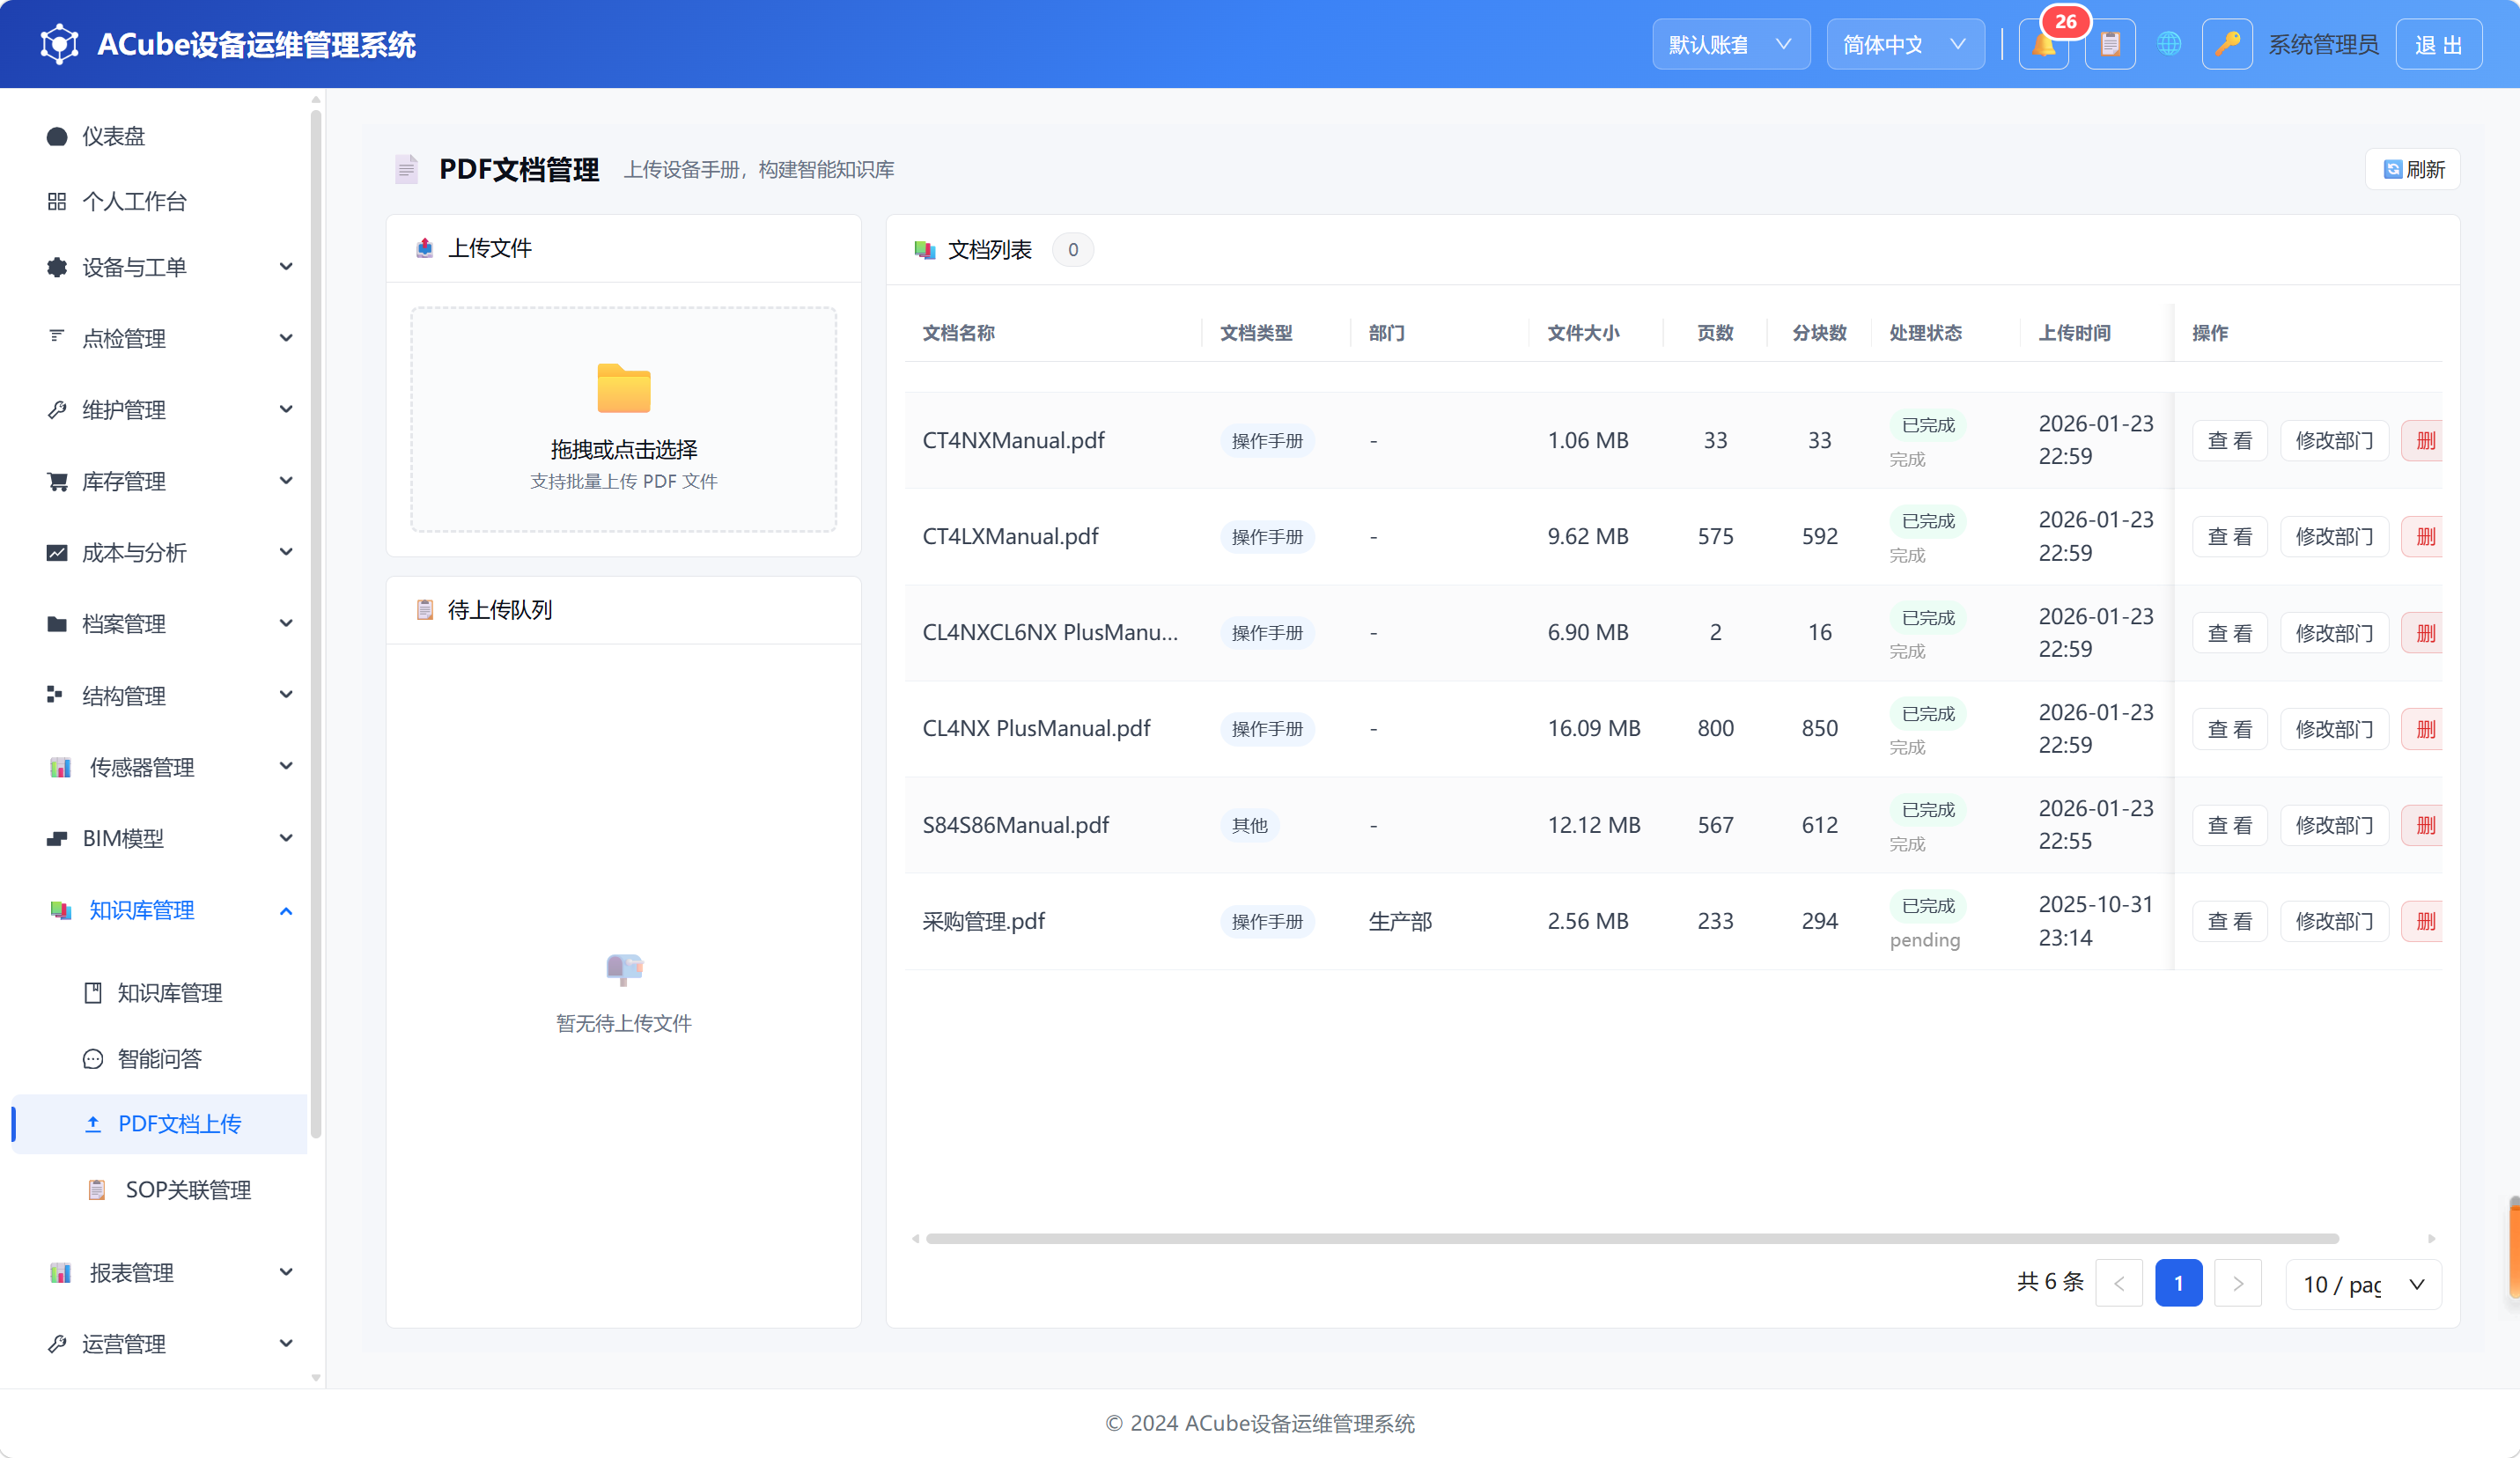Image resolution: width=2520 pixels, height=1458 pixels.
Task: Open 智能问答 submenu item
Action: (x=160, y=1058)
